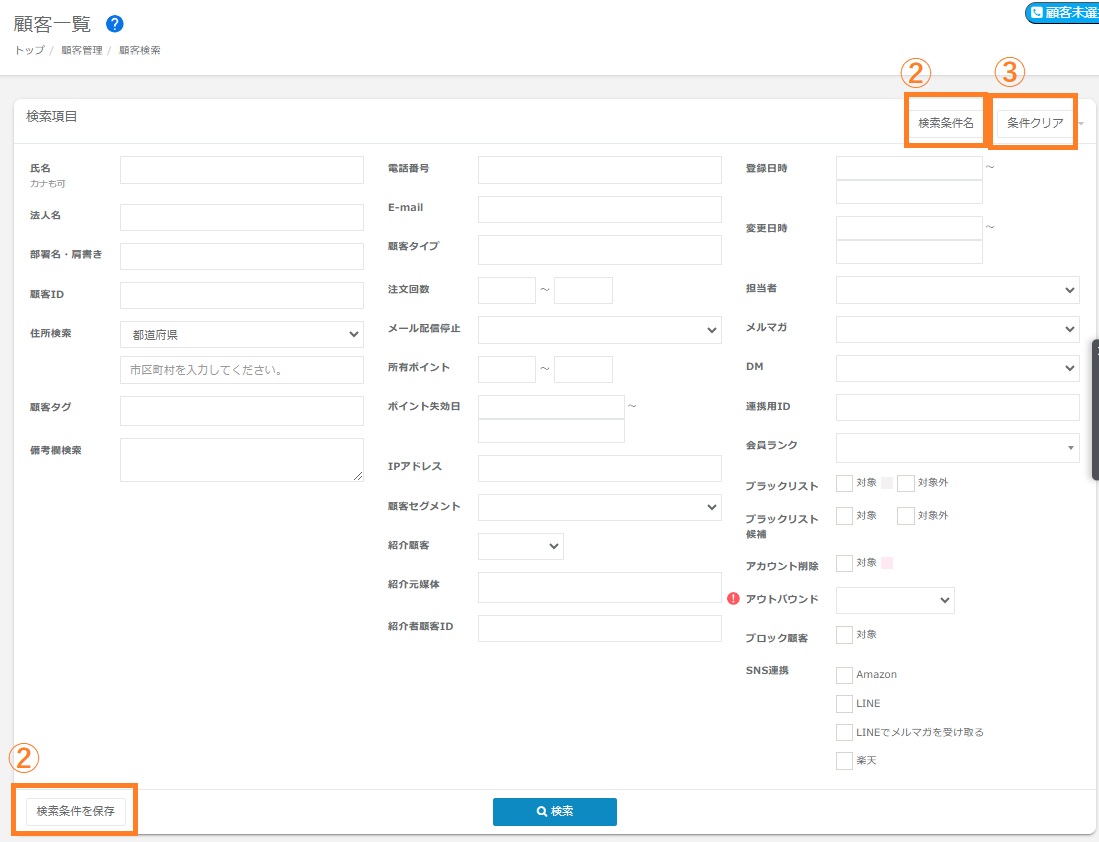1099x842 pixels.
Task: Click the ポイント失効日 end date field
Action: (551, 431)
